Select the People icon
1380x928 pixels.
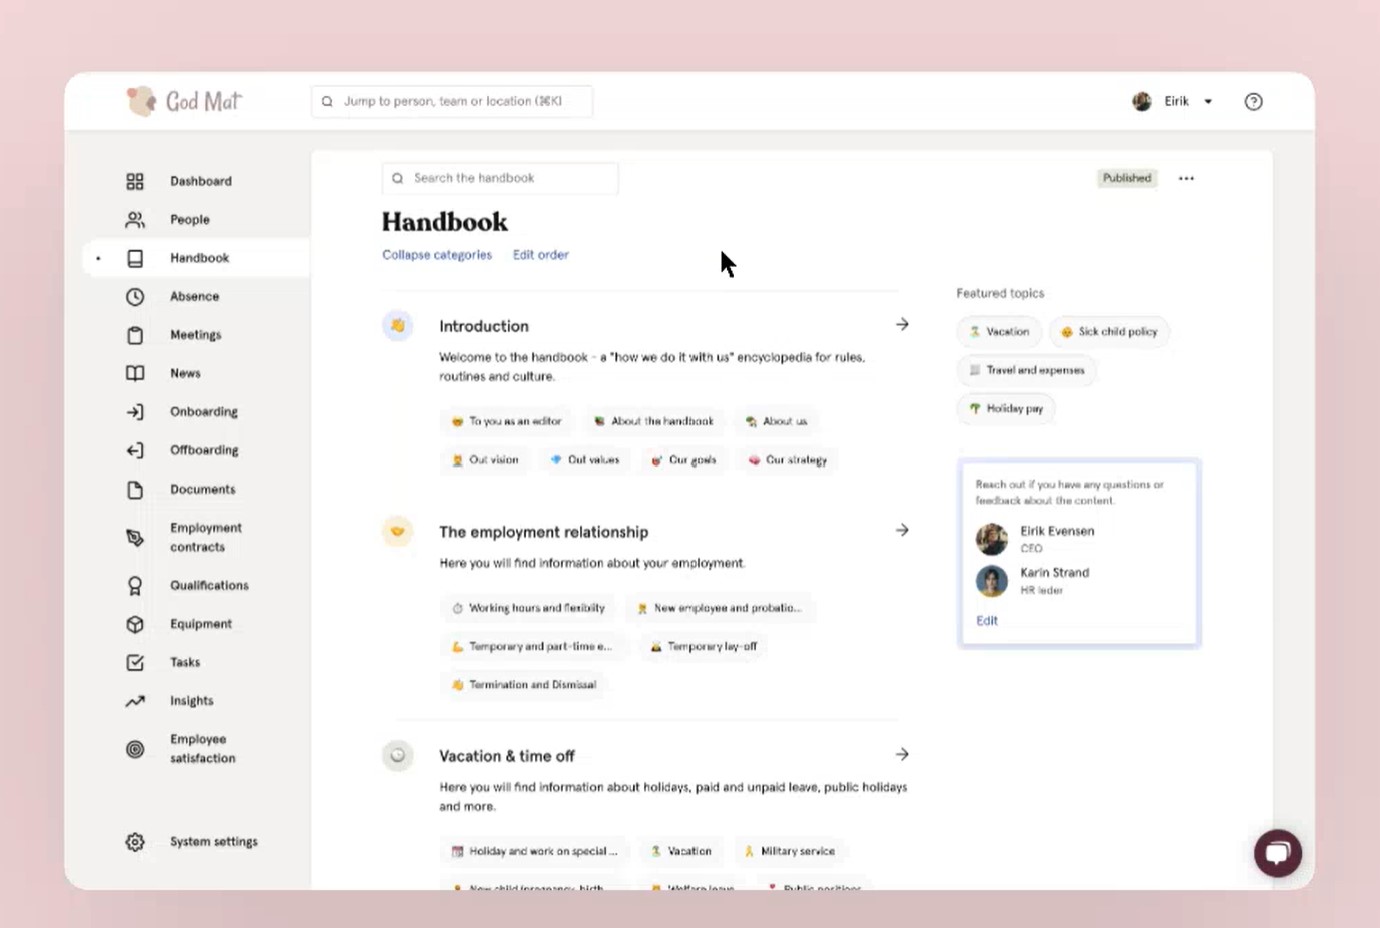(135, 219)
